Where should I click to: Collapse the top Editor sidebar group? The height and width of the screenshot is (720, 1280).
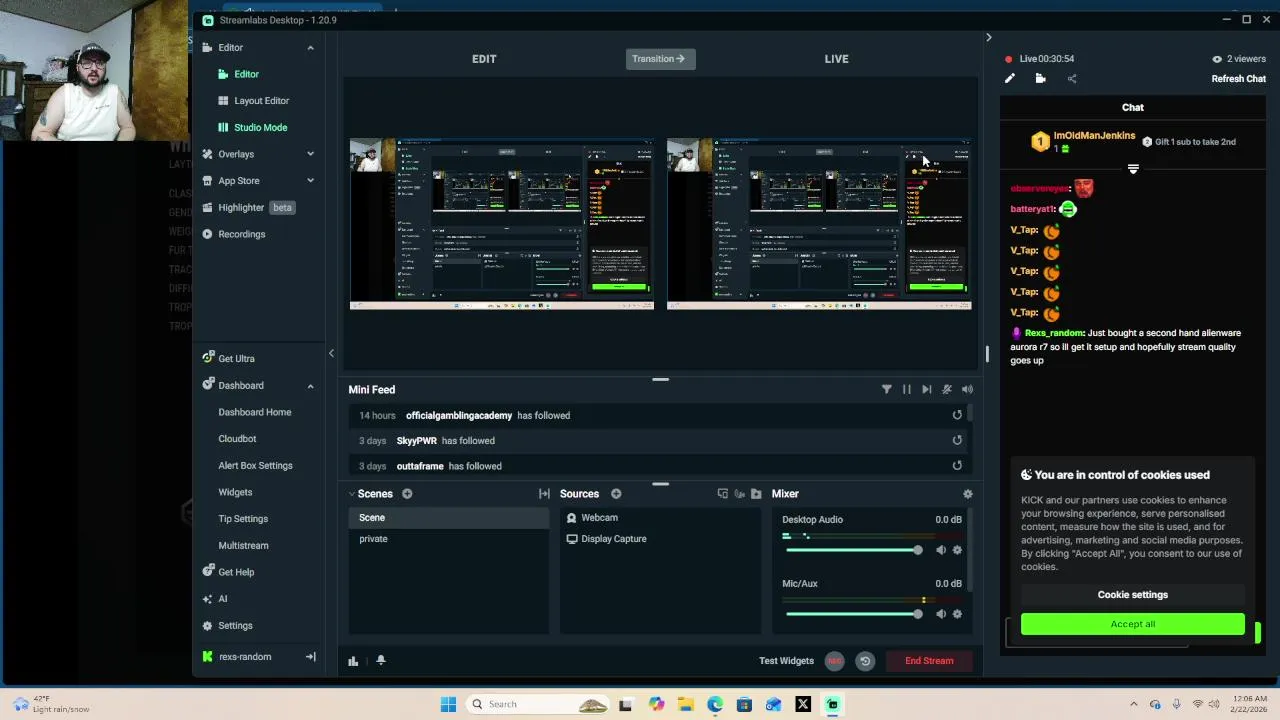[x=310, y=48]
